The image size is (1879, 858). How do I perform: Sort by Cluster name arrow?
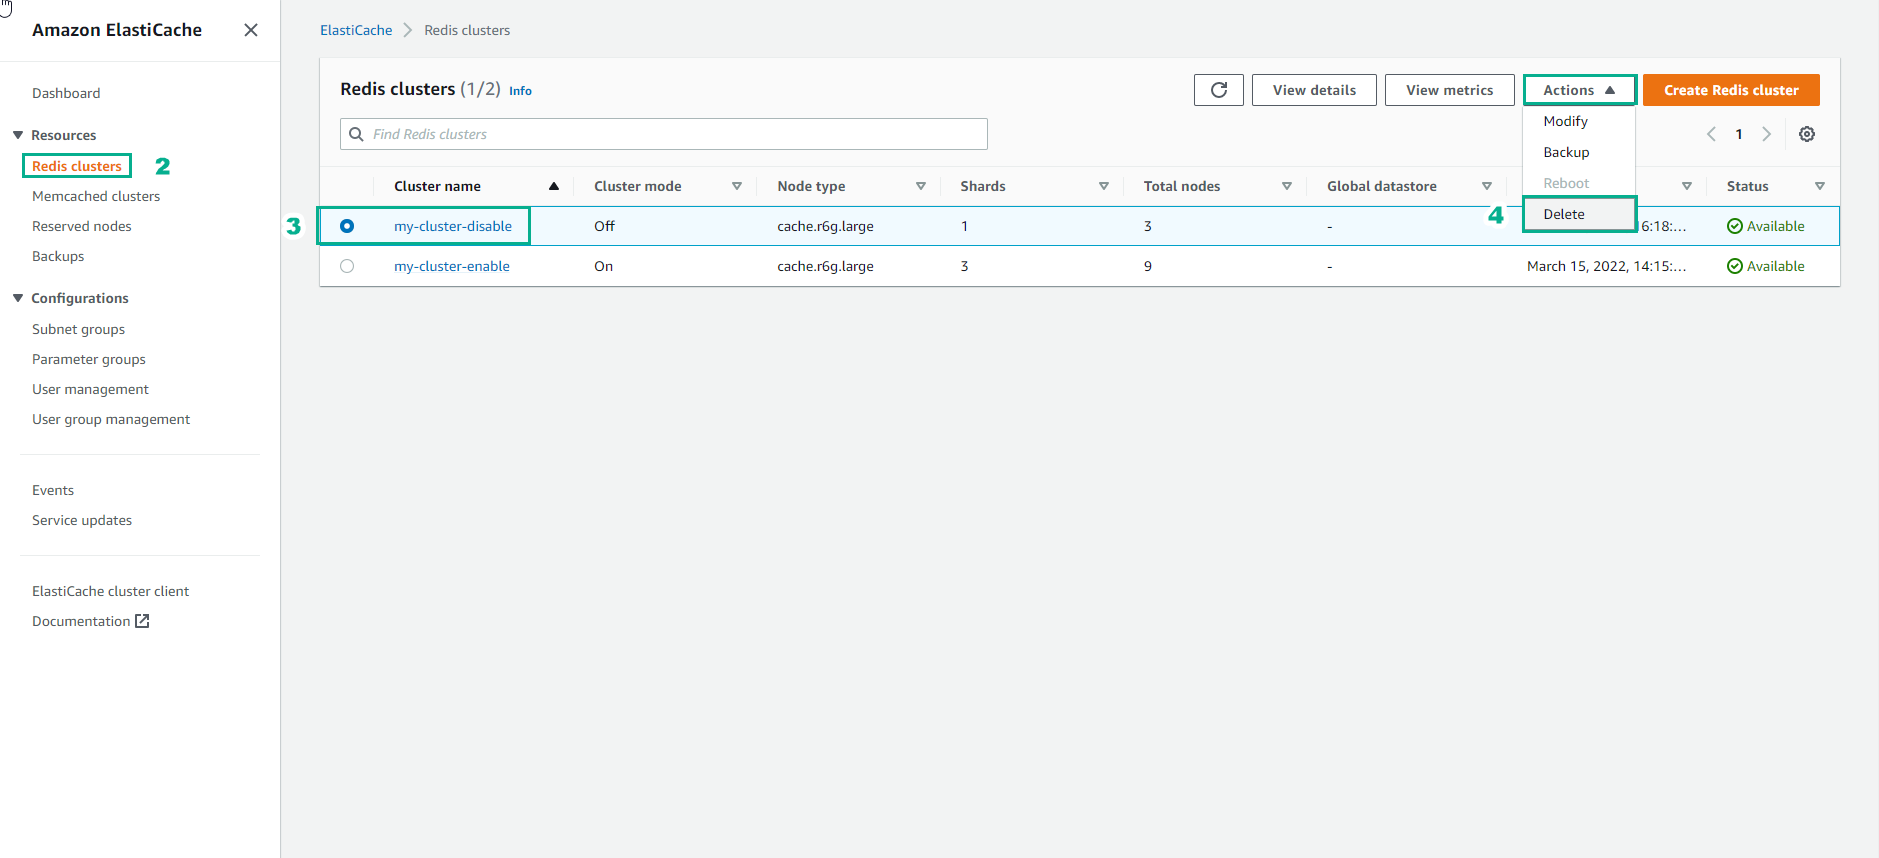click(x=554, y=186)
